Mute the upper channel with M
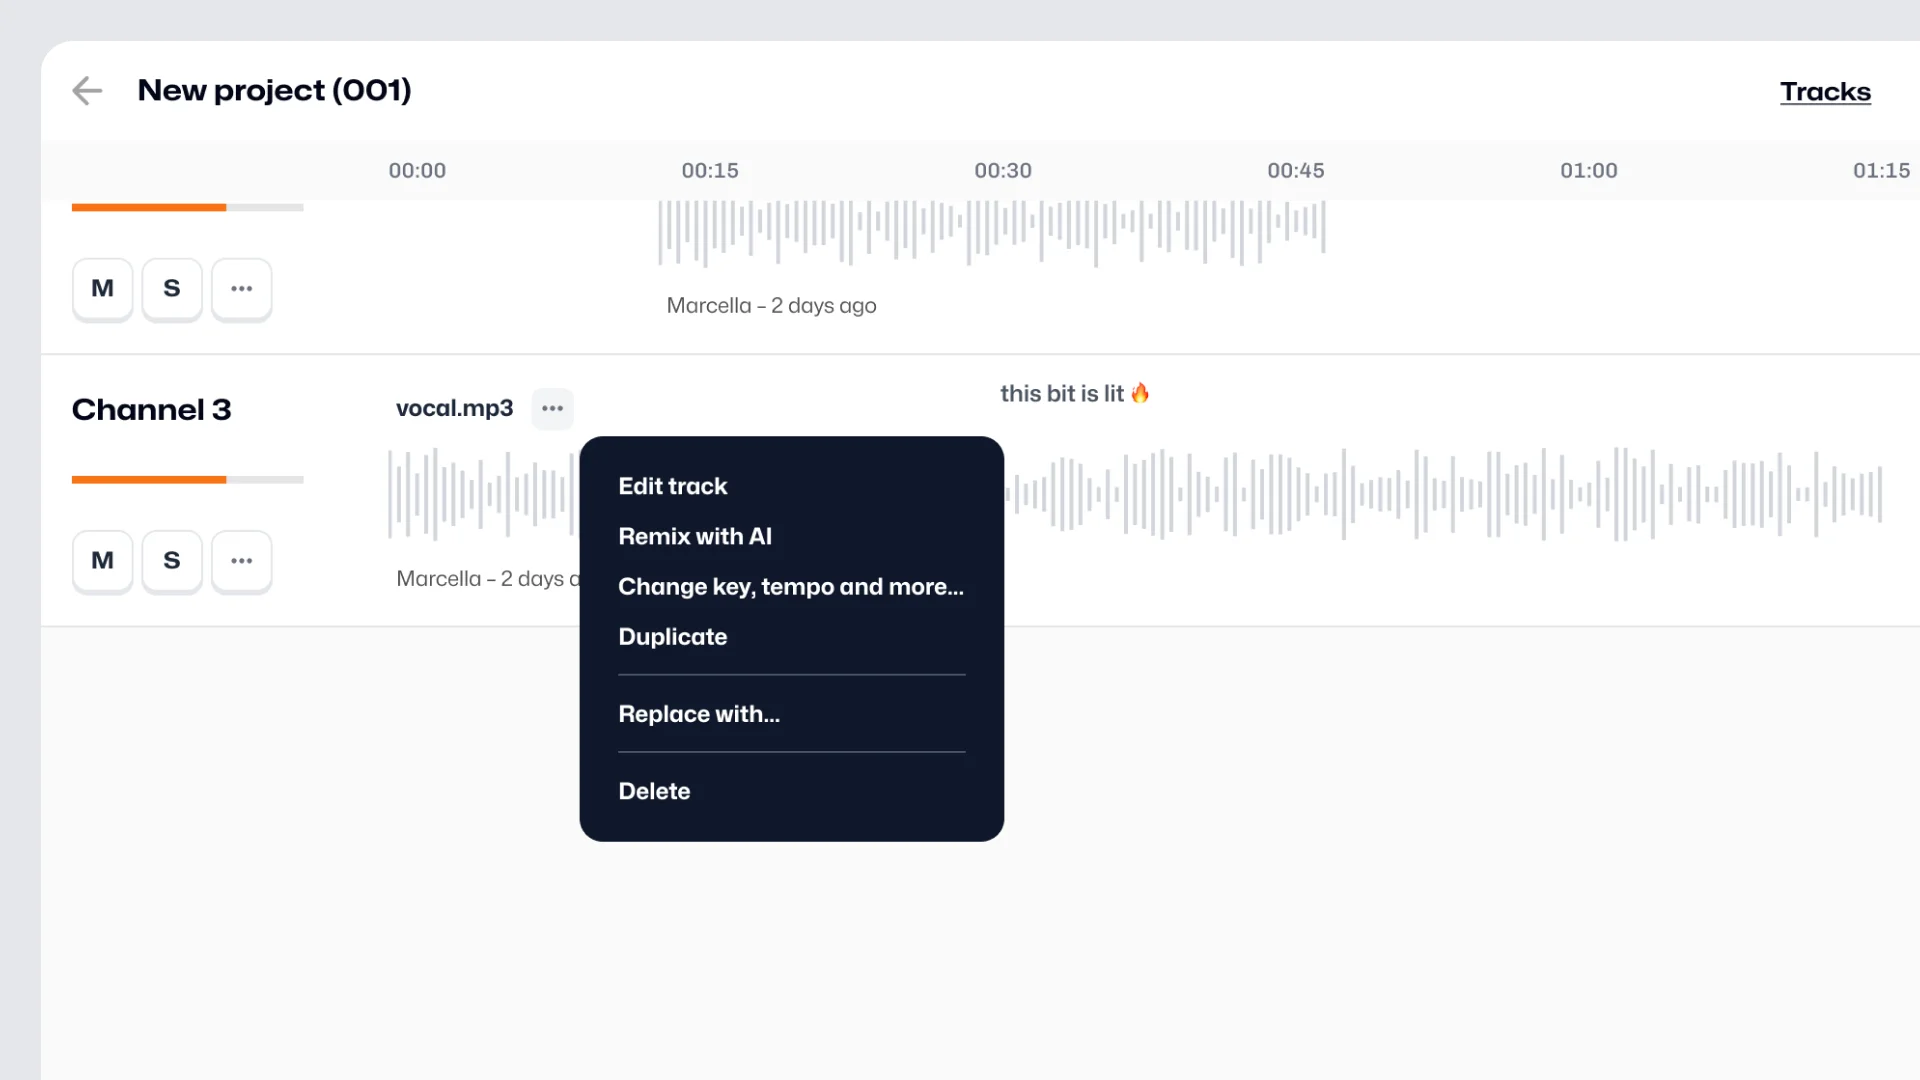Screen dimensions: 1920x1080 [102, 289]
